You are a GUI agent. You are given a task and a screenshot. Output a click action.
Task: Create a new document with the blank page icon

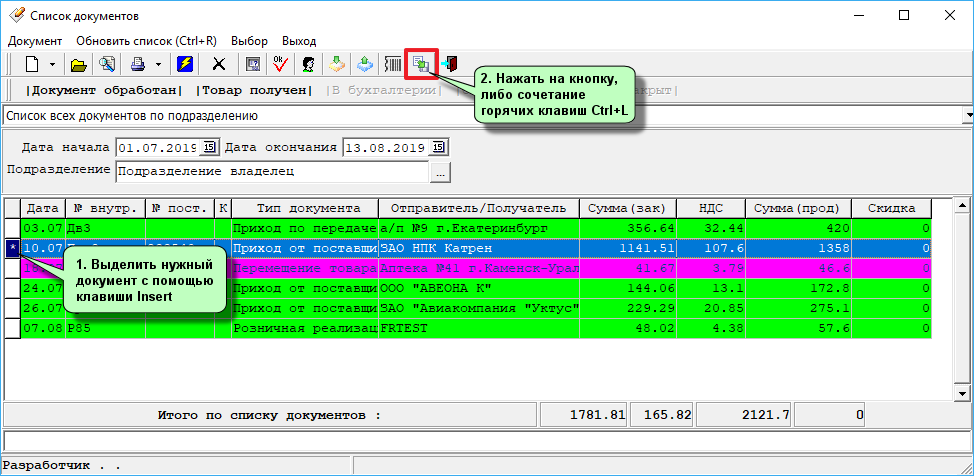(32, 64)
